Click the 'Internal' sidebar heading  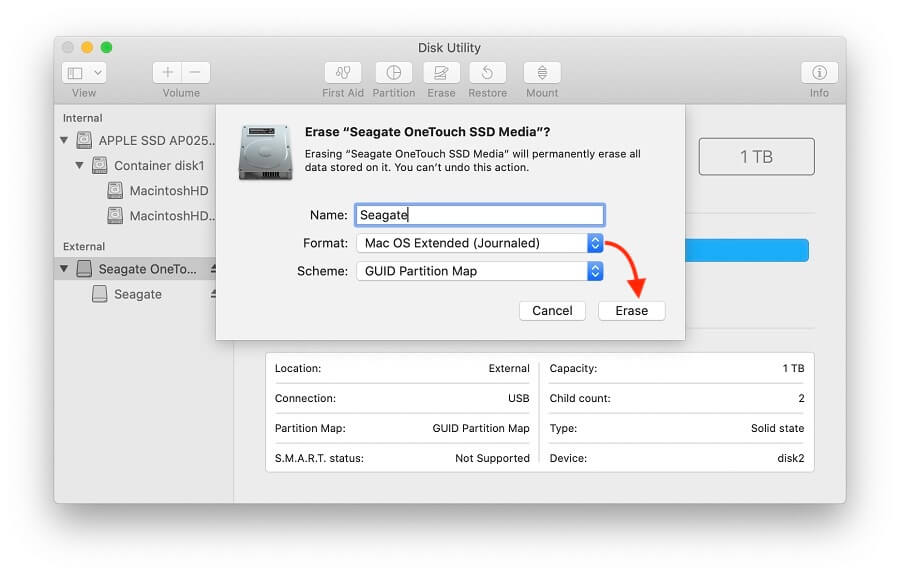pos(83,118)
